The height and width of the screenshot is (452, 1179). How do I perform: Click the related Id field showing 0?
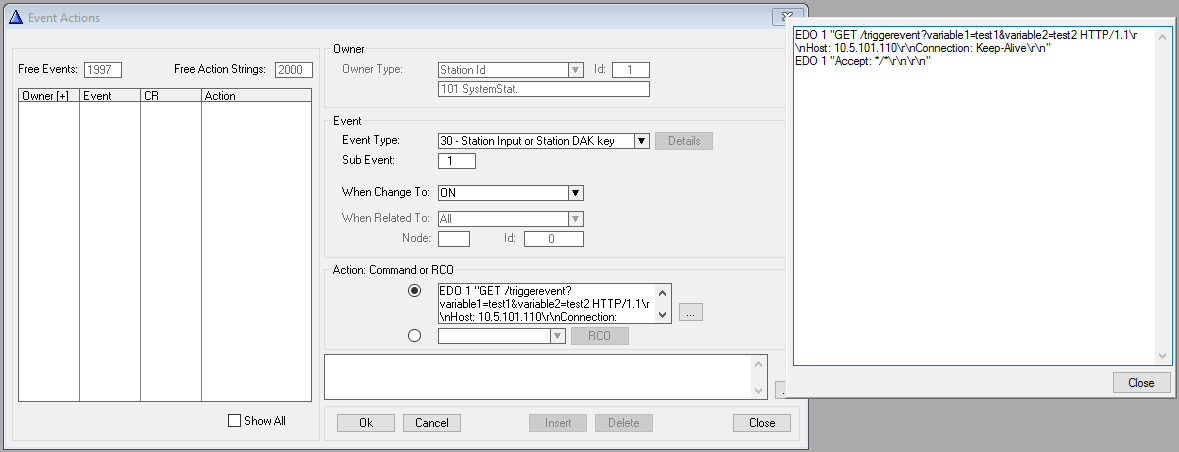point(553,238)
